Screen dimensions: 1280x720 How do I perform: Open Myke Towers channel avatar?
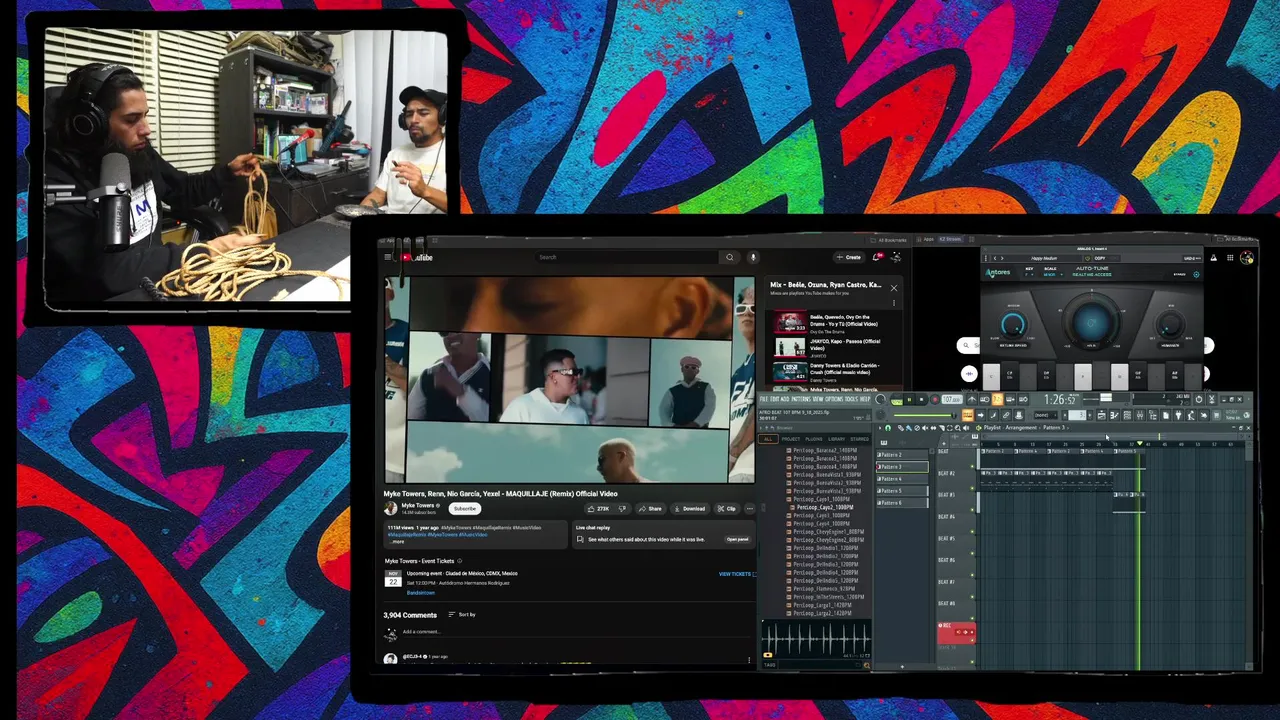(390, 508)
